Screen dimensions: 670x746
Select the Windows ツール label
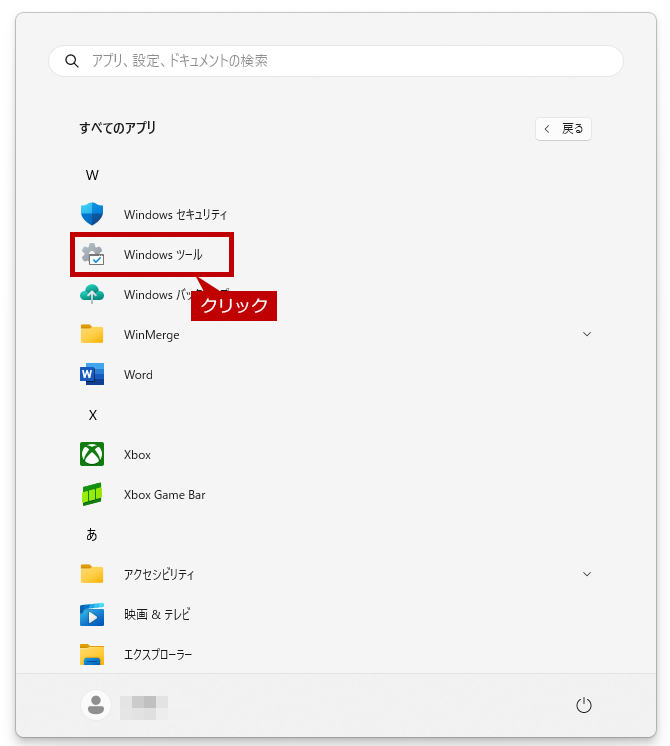[163, 255]
